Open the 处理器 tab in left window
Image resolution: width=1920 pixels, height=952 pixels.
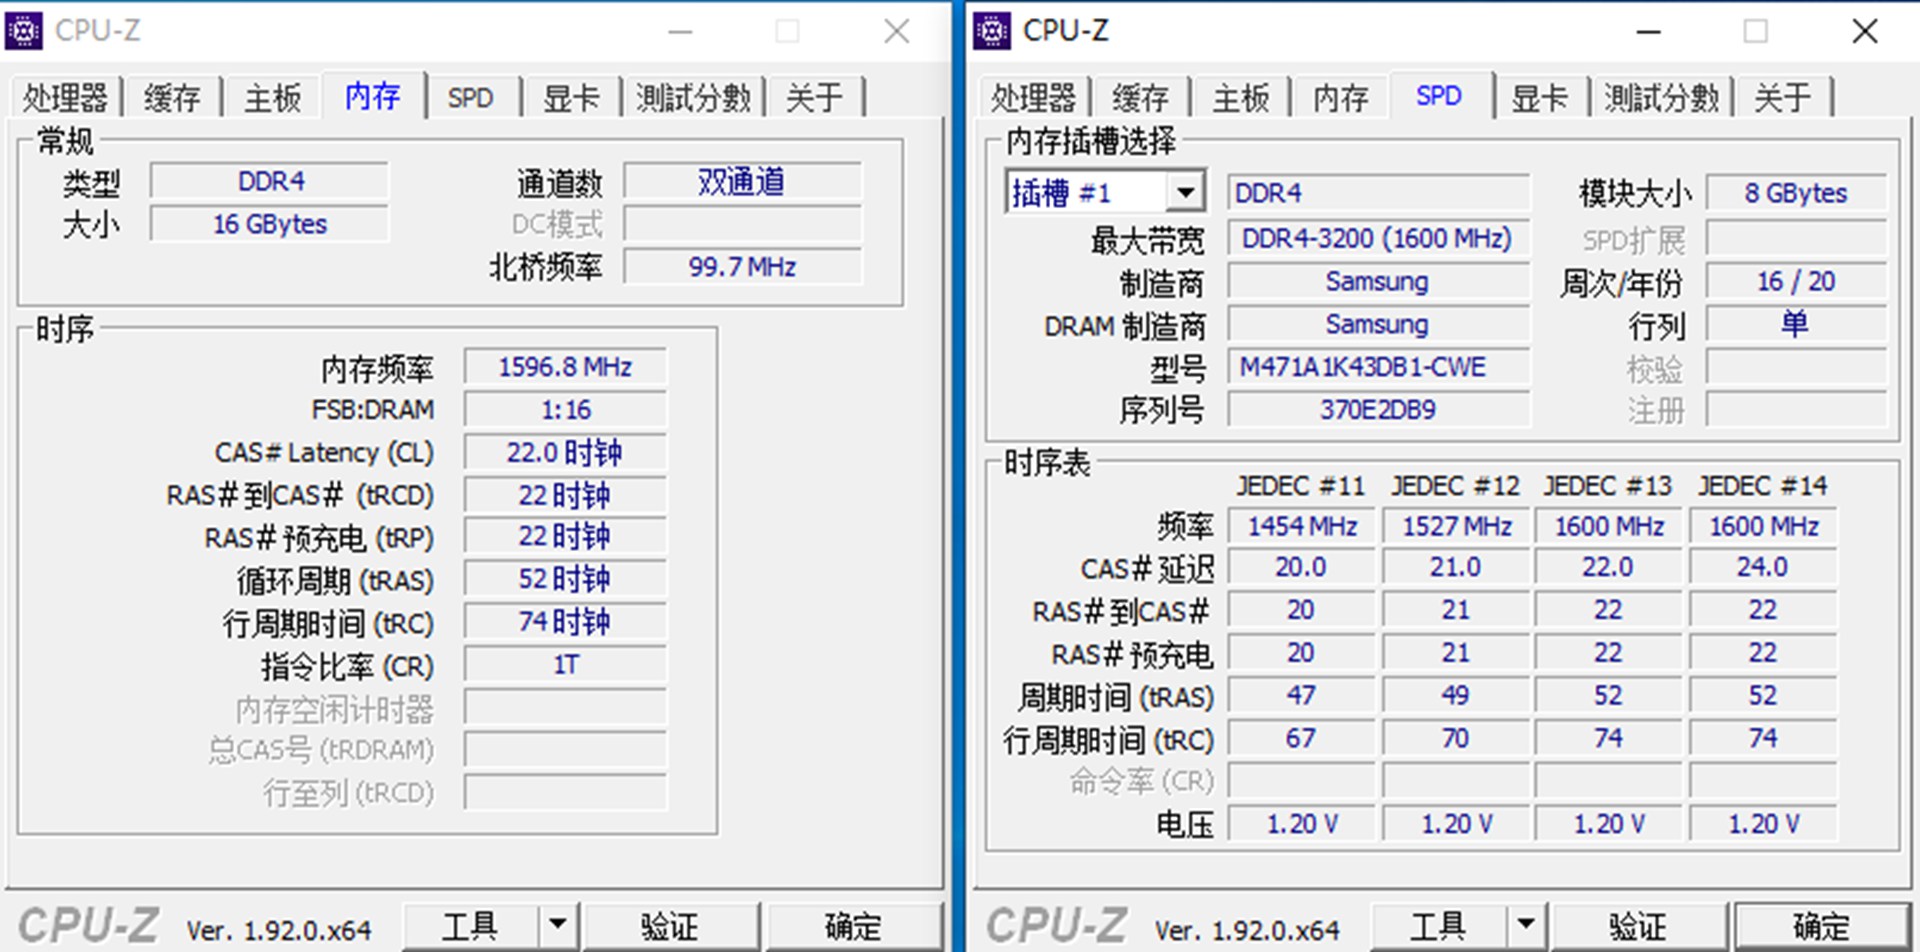(x=64, y=97)
